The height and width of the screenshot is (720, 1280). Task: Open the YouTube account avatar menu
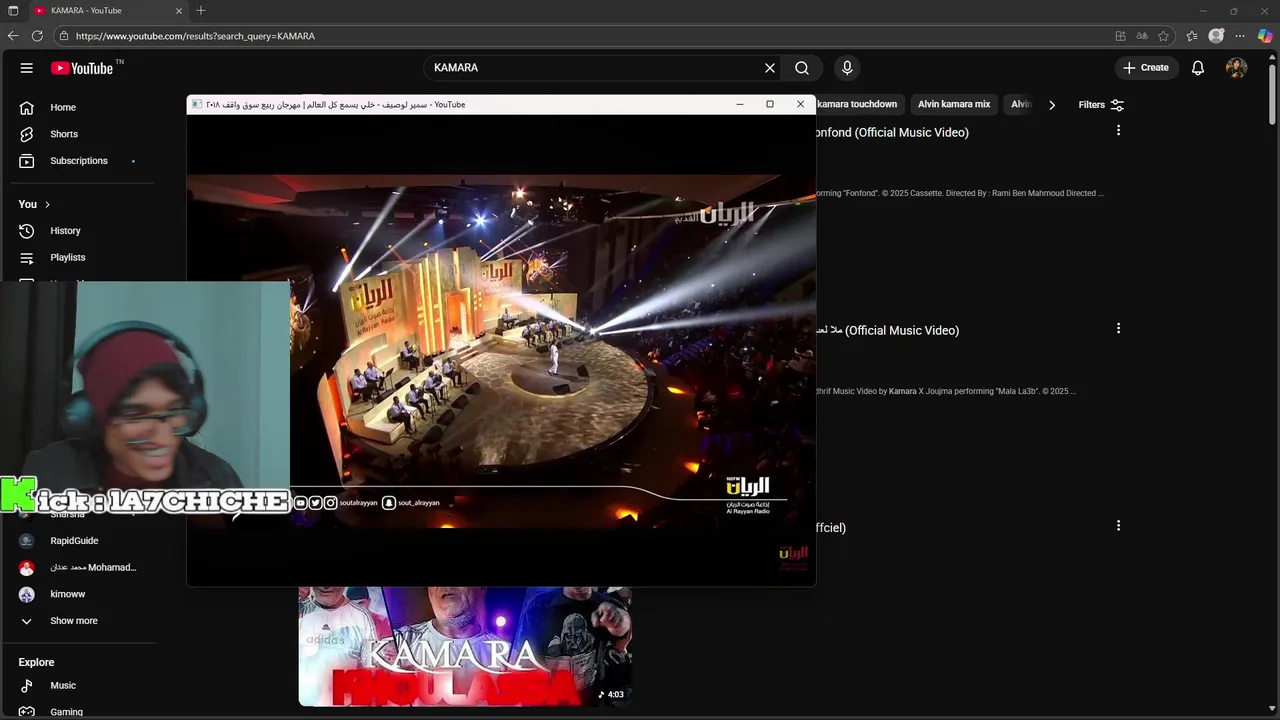tap(1237, 68)
